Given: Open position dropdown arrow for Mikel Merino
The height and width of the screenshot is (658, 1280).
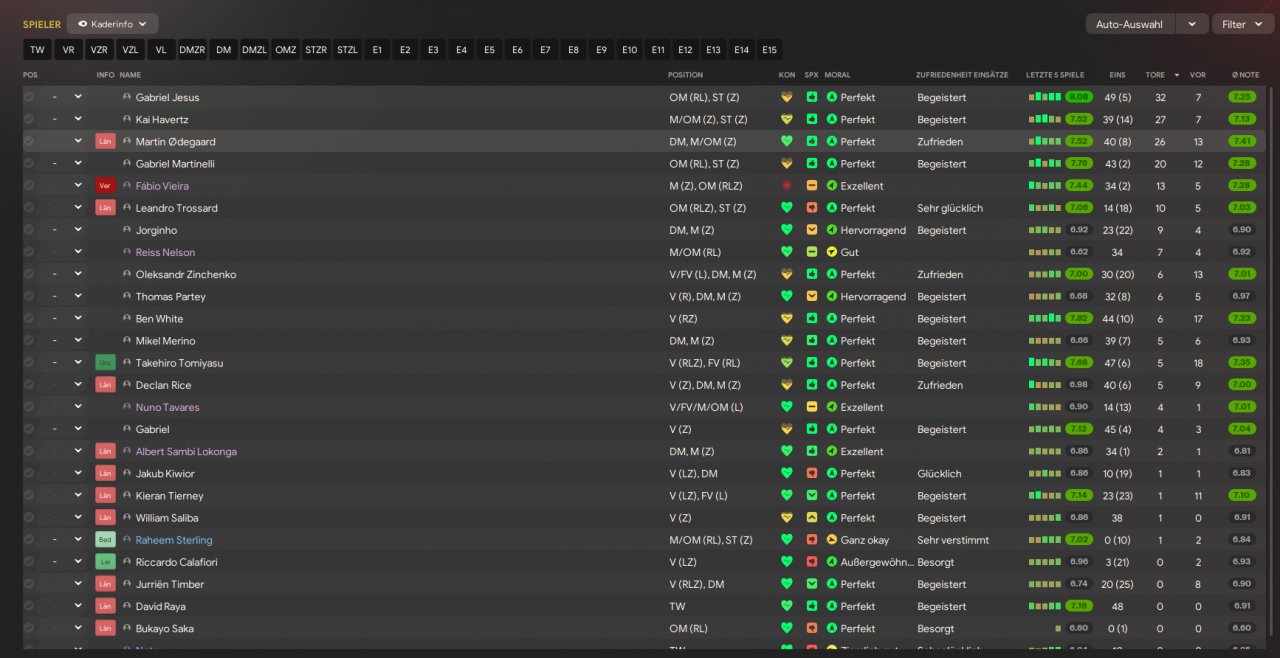Looking at the screenshot, I should point(78,341).
